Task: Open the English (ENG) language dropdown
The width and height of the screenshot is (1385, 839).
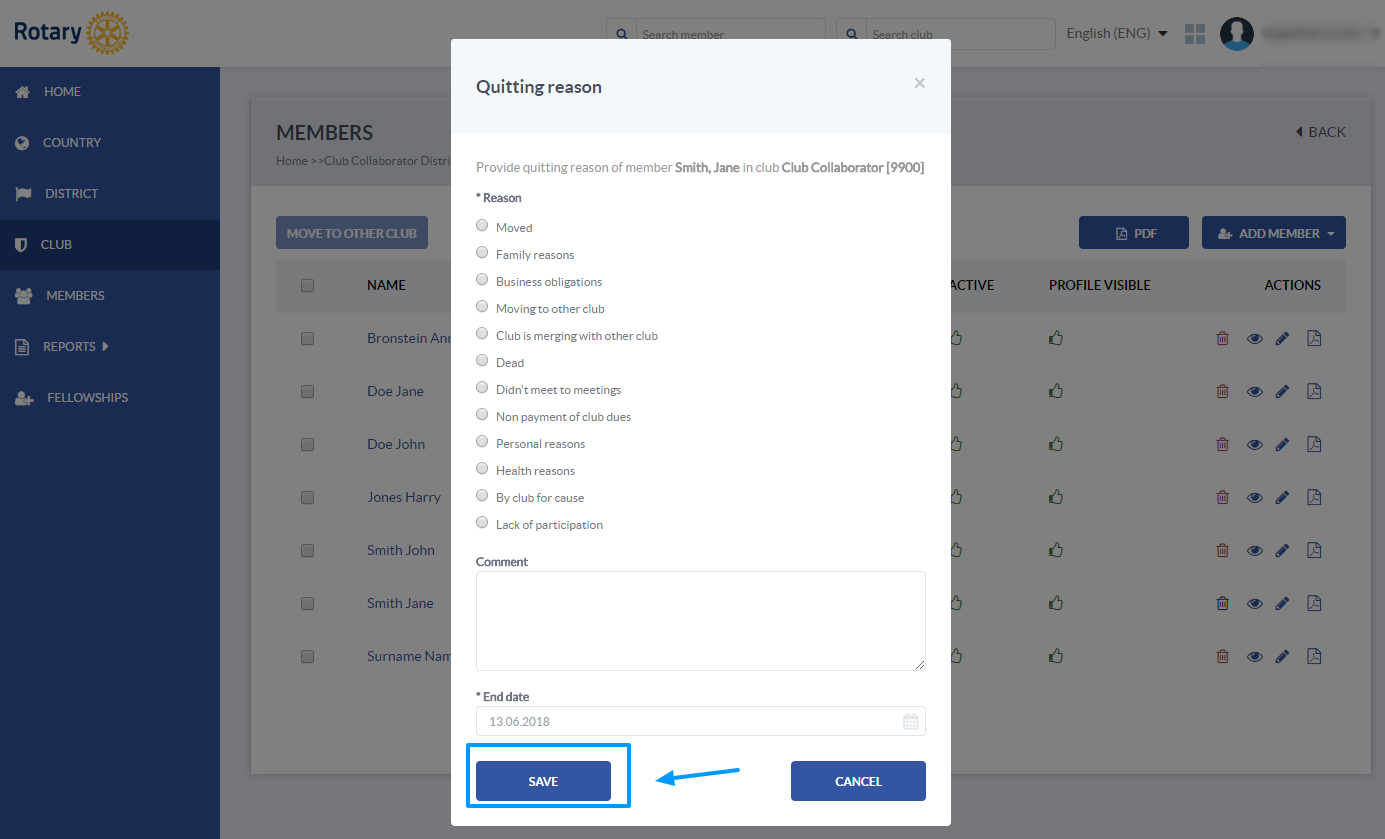Action: 1117,33
